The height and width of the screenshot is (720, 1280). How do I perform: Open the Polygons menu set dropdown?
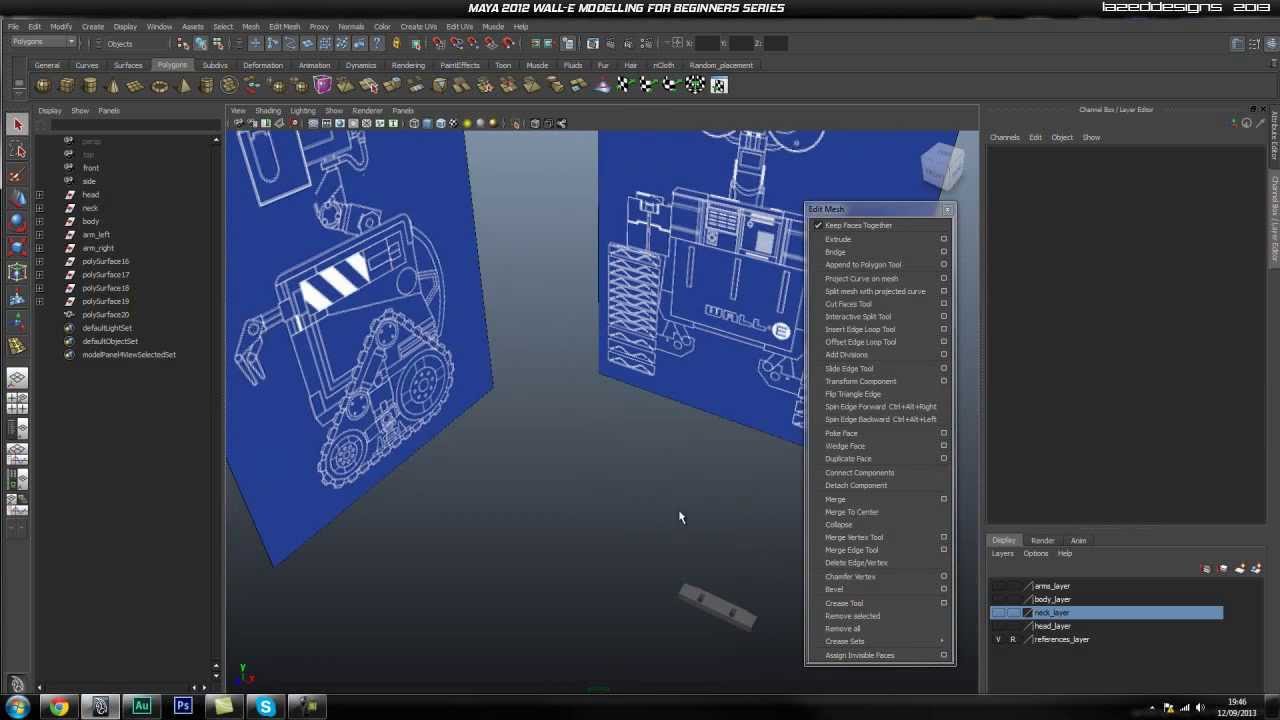click(43, 42)
